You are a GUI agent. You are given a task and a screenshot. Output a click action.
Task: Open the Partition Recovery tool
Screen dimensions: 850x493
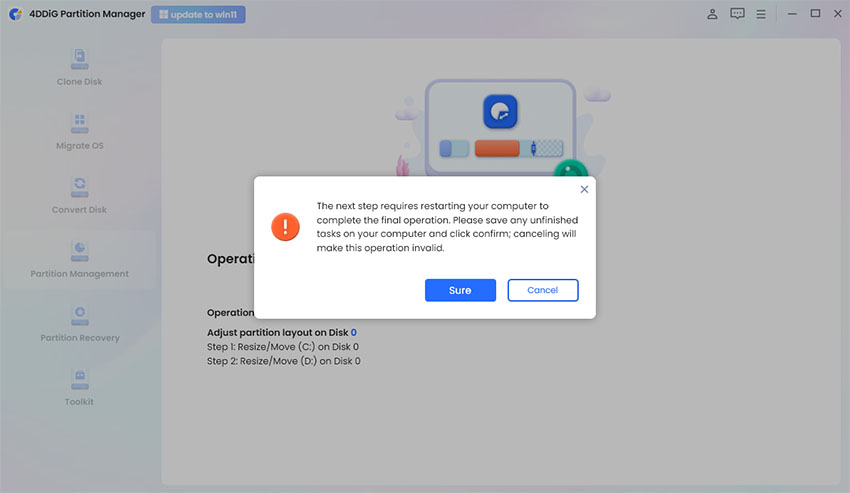(80, 316)
